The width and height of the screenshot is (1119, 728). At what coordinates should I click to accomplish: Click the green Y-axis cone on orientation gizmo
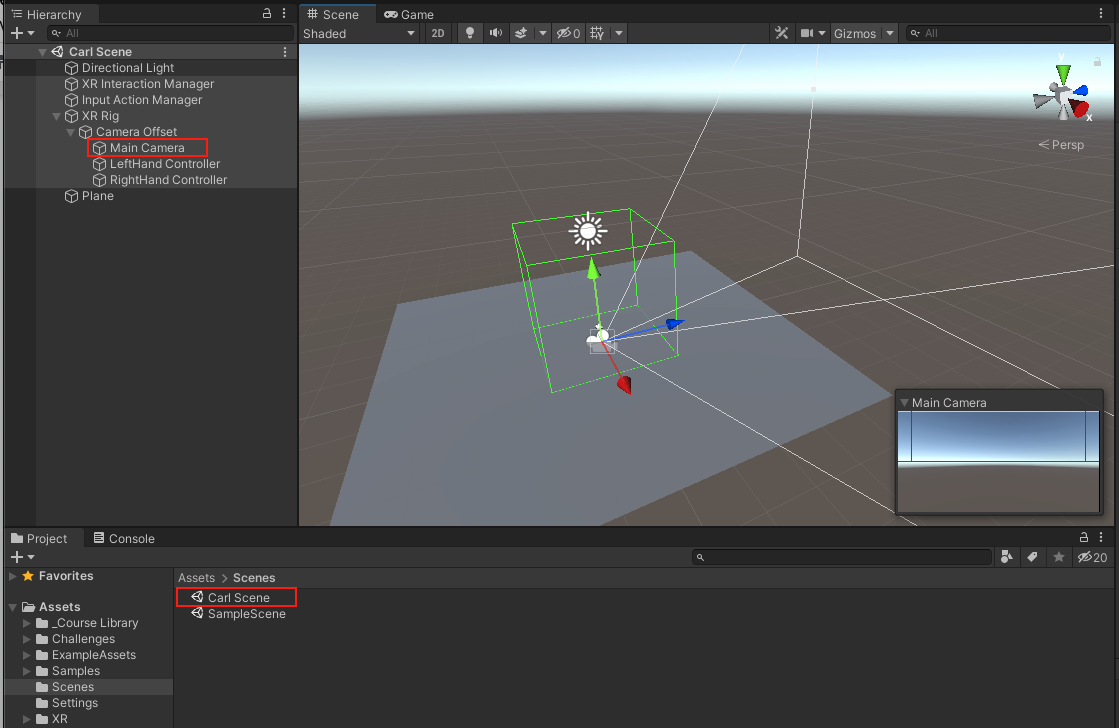pos(1063,74)
